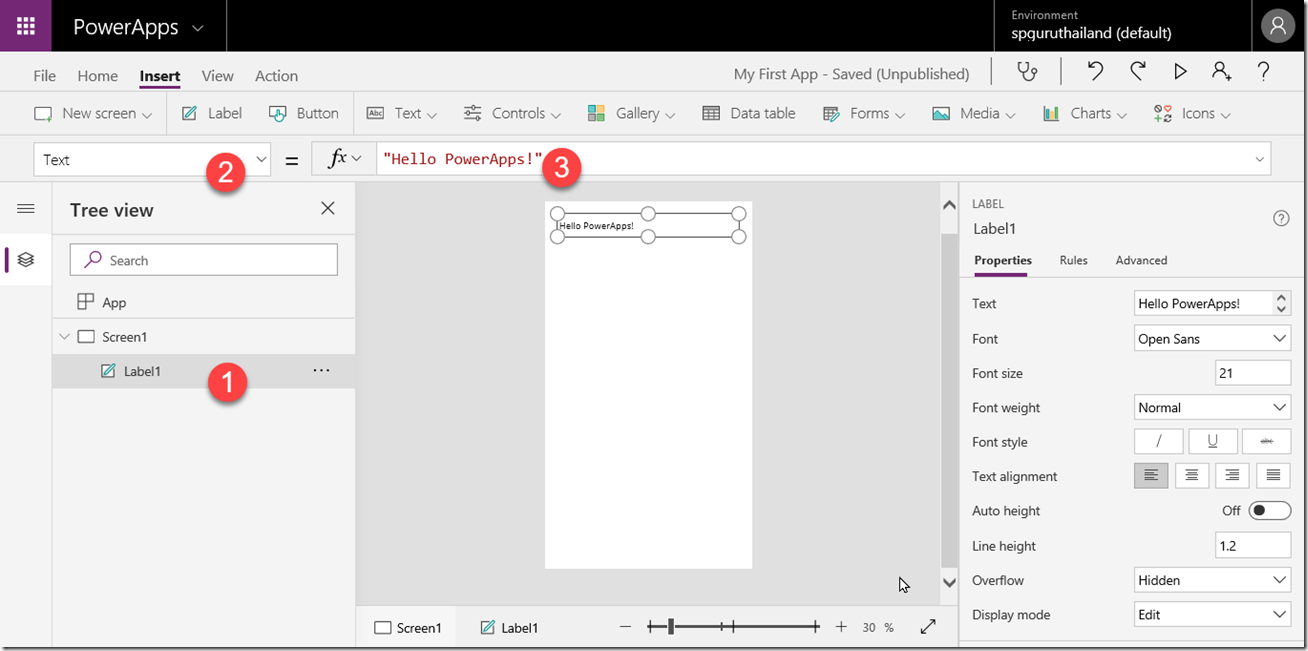The image size is (1308, 651).
Task: Open Label1 more options ellipsis
Action: click(x=321, y=370)
